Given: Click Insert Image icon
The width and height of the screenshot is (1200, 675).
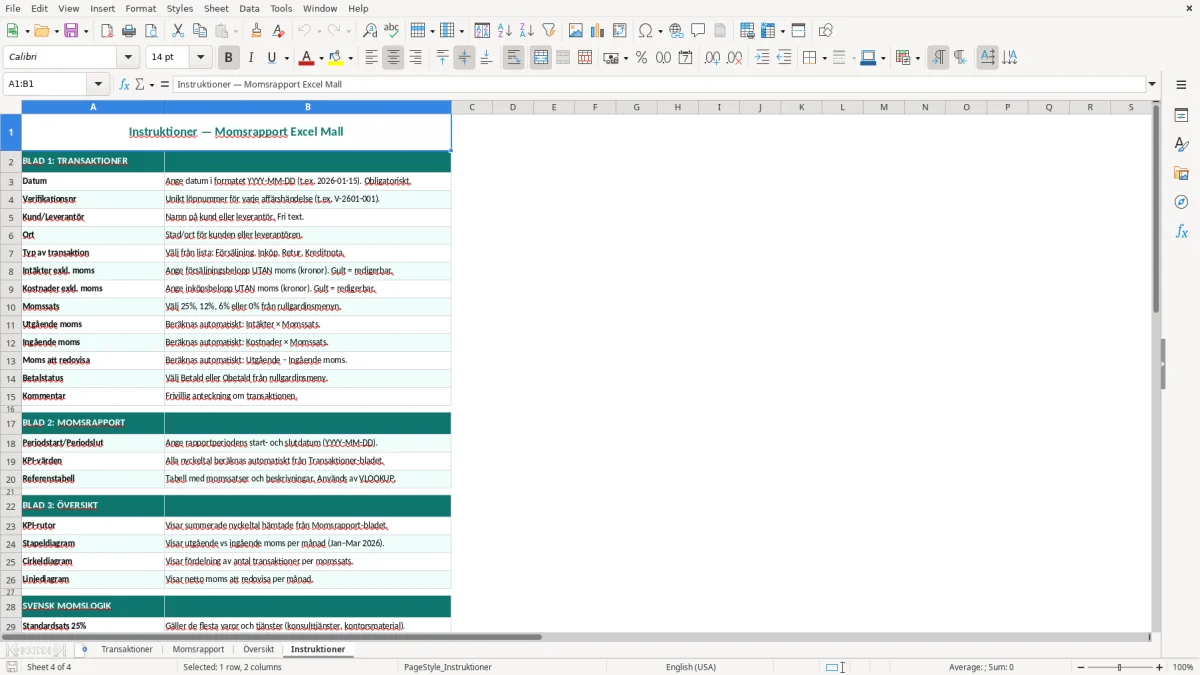Looking at the screenshot, I should click(576, 31).
